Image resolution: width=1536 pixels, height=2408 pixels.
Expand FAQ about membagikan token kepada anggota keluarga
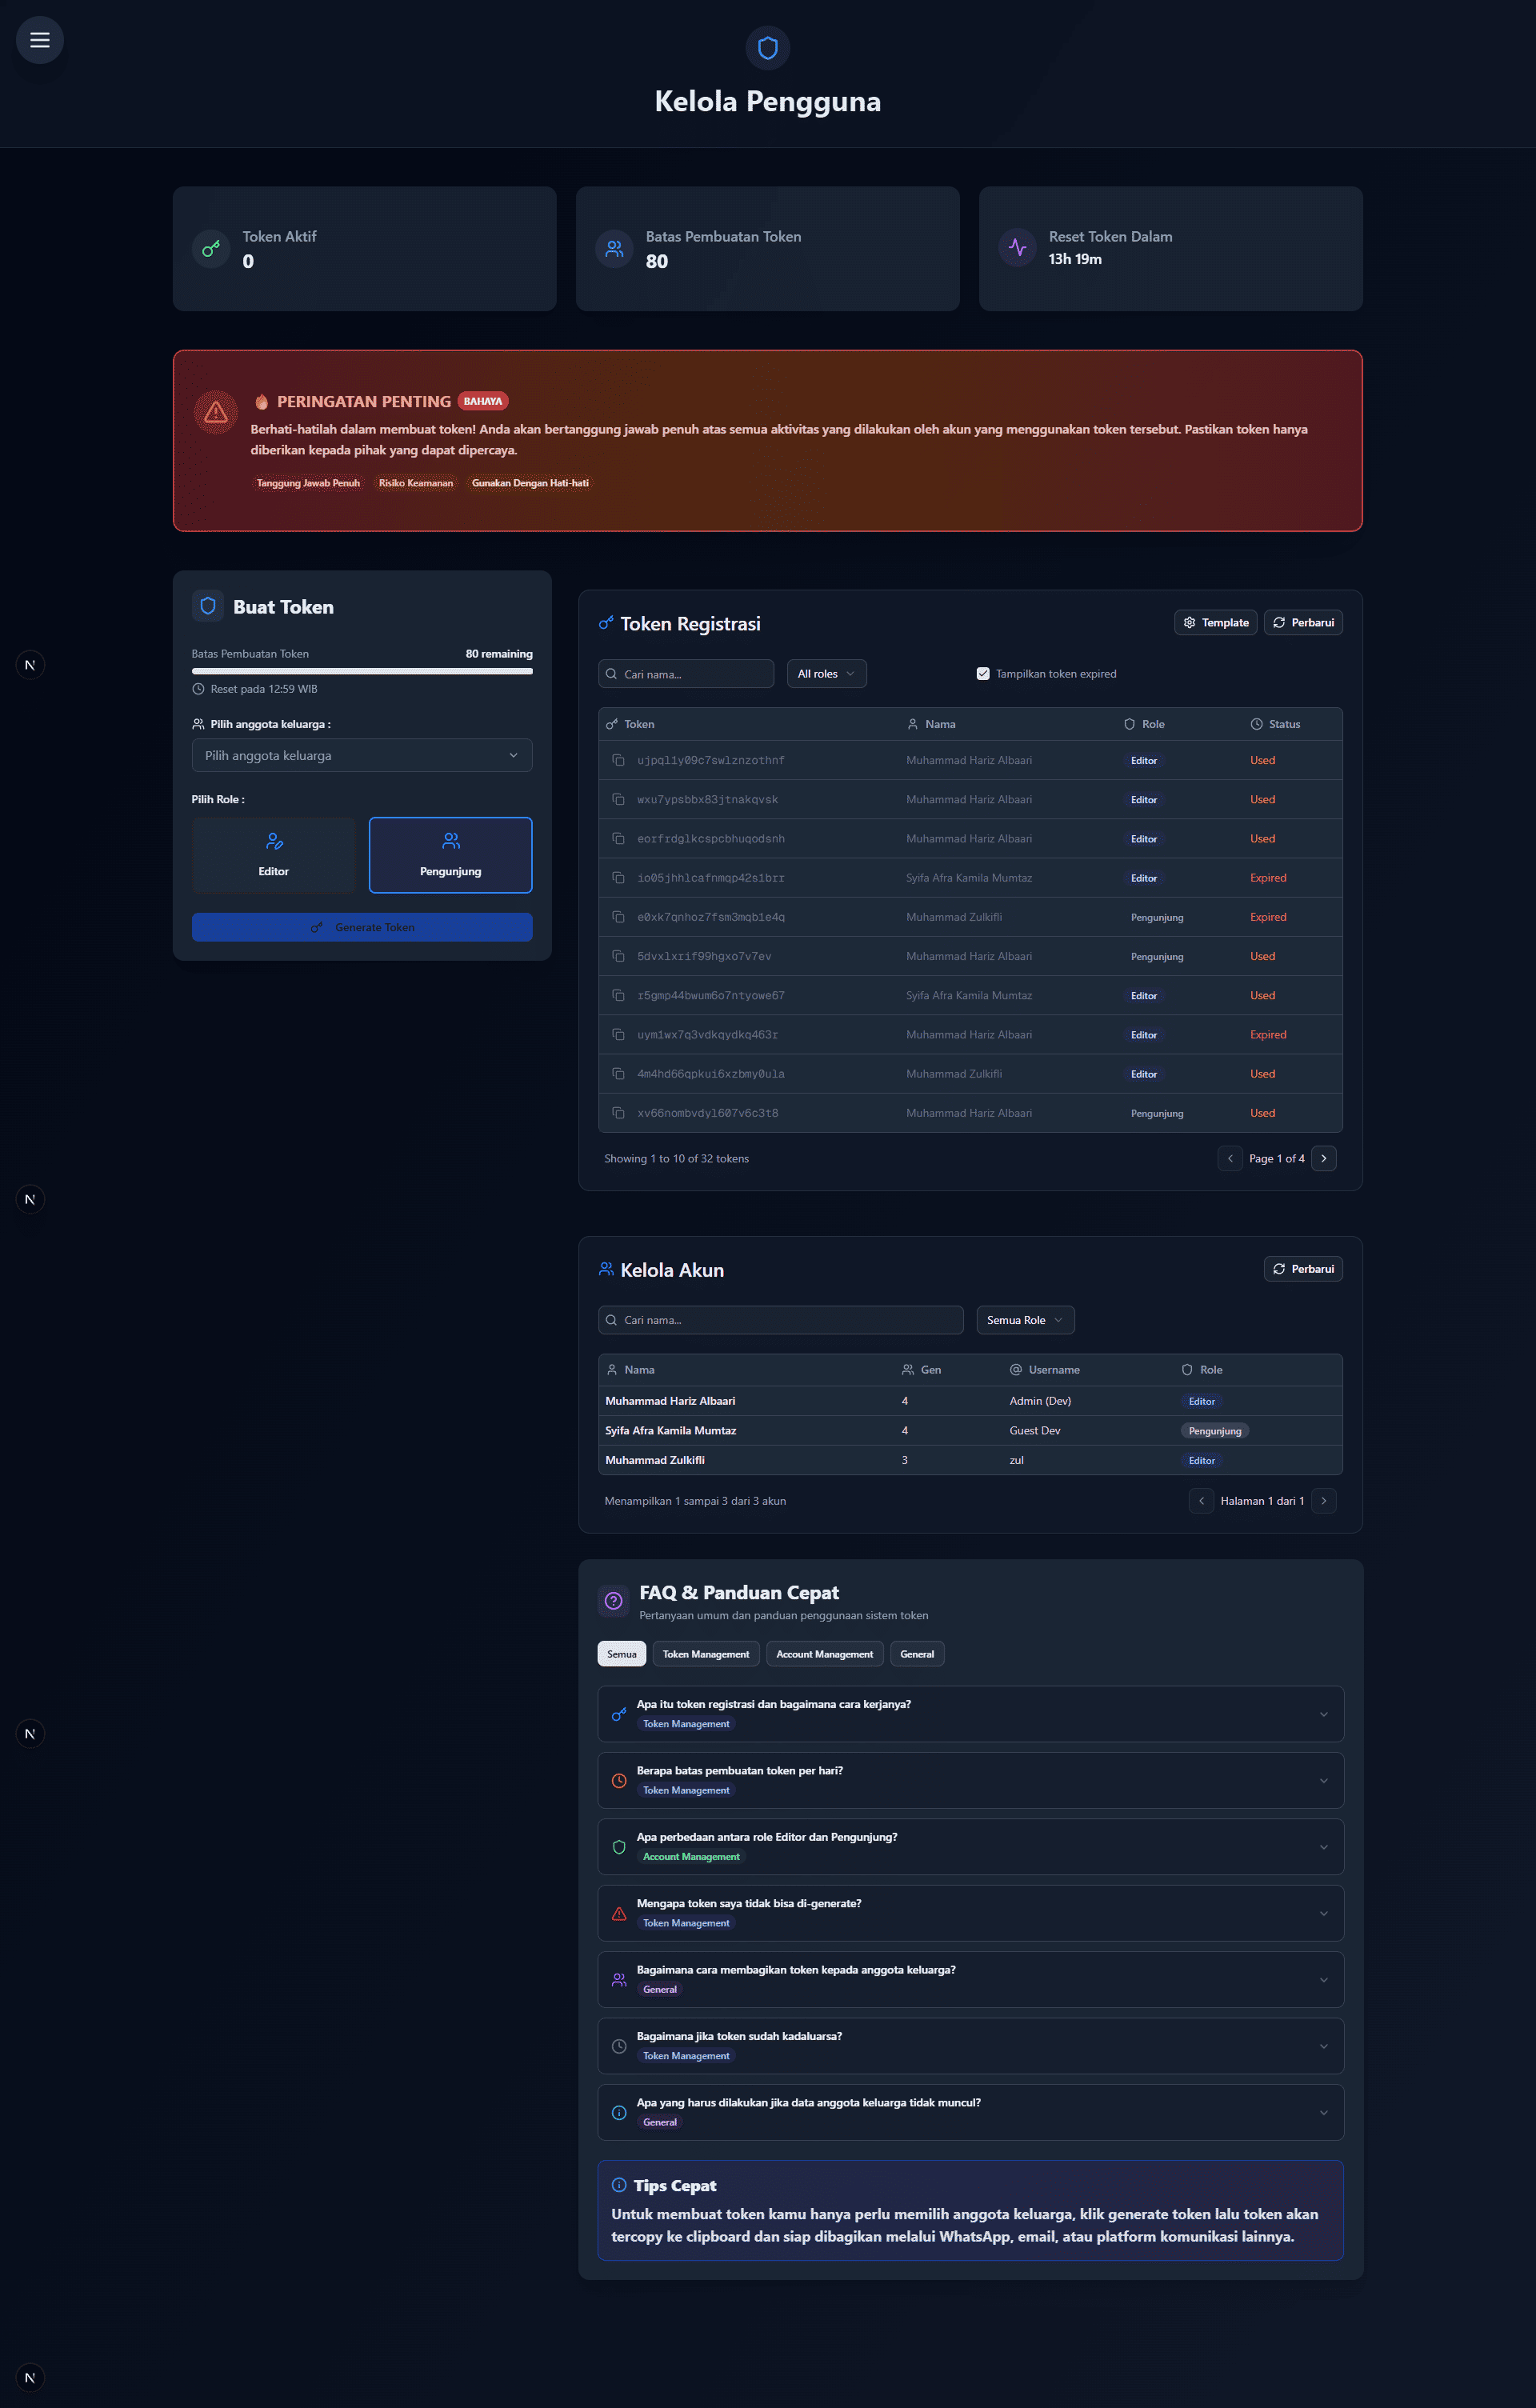(x=970, y=1979)
